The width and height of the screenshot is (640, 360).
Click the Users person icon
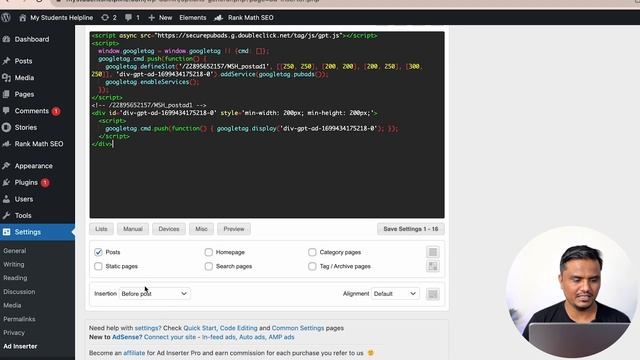point(6,199)
